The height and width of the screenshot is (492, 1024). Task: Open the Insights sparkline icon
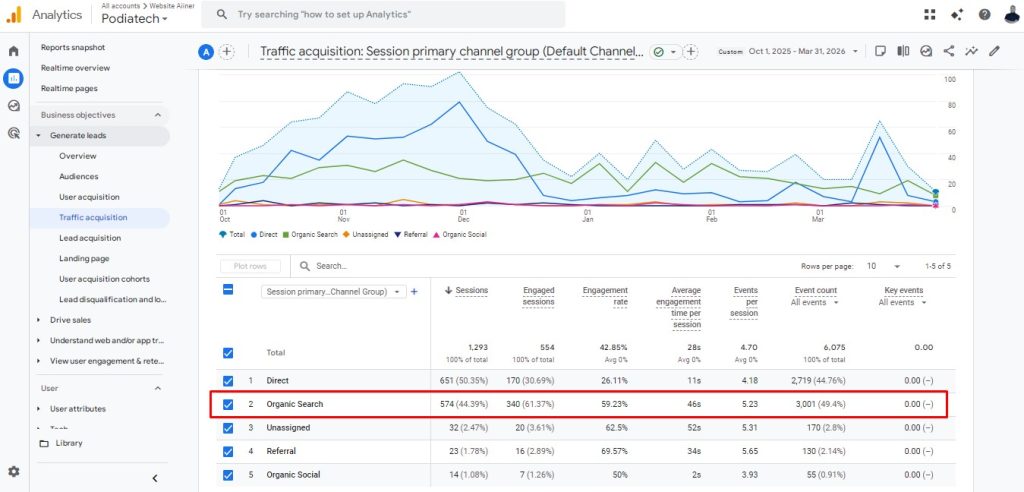tap(971, 51)
